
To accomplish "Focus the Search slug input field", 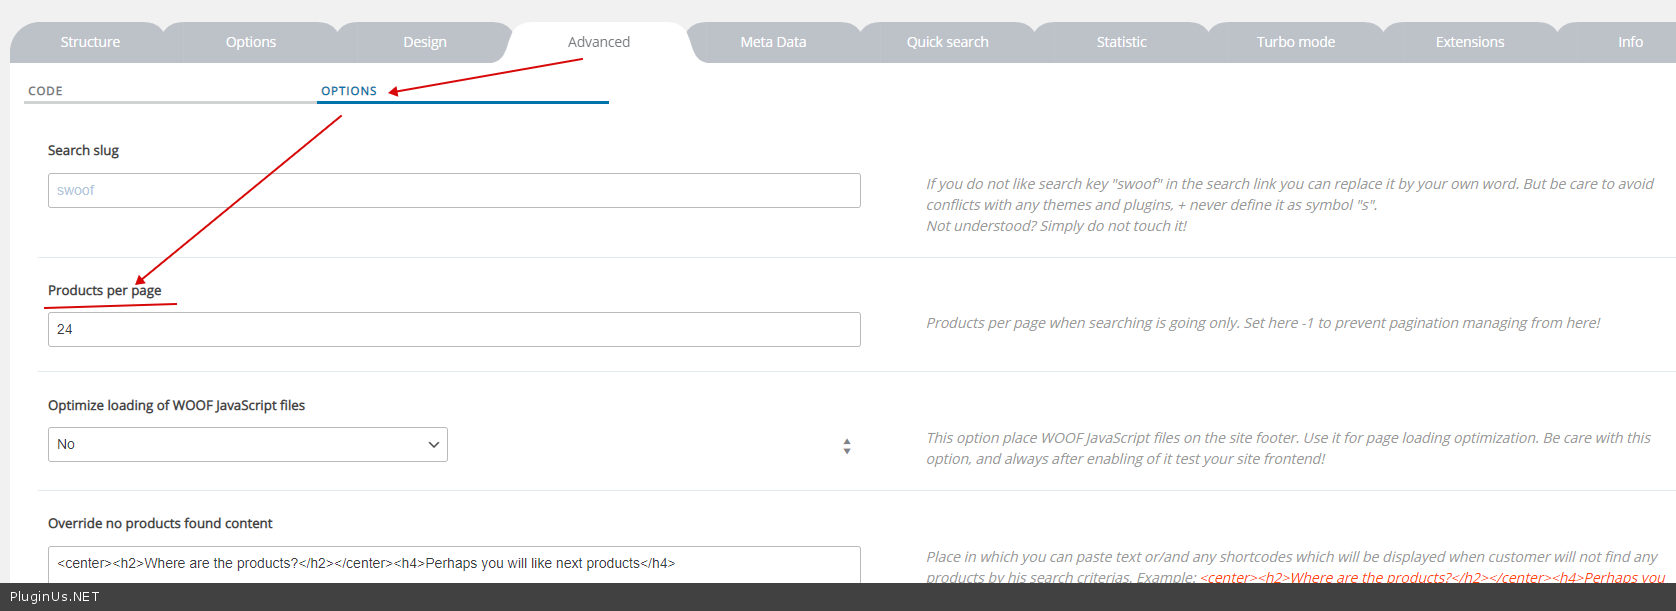I will tap(454, 190).
